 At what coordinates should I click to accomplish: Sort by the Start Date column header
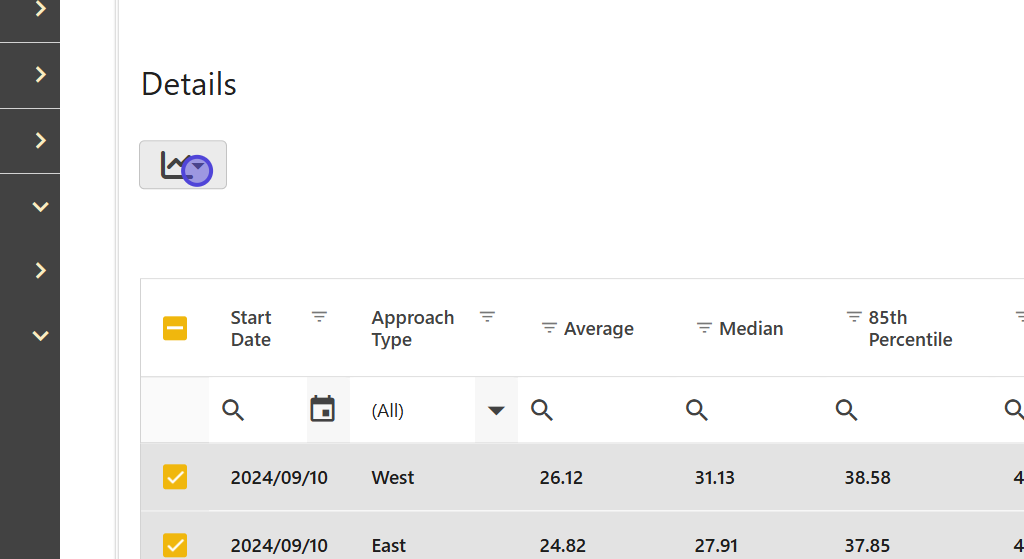[251, 328]
